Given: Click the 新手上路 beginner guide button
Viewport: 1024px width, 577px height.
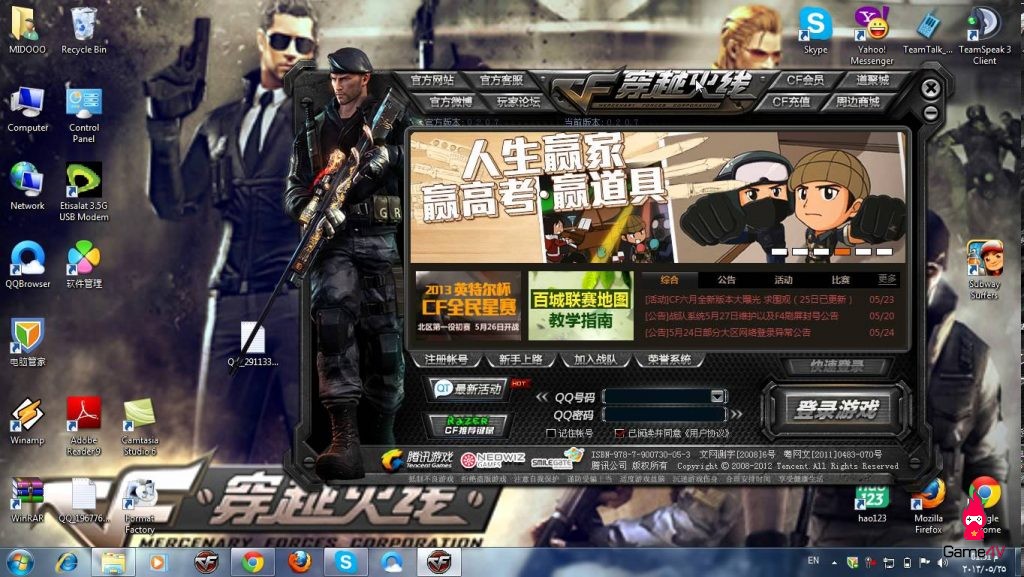Looking at the screenshot, I should coord(520,360).
